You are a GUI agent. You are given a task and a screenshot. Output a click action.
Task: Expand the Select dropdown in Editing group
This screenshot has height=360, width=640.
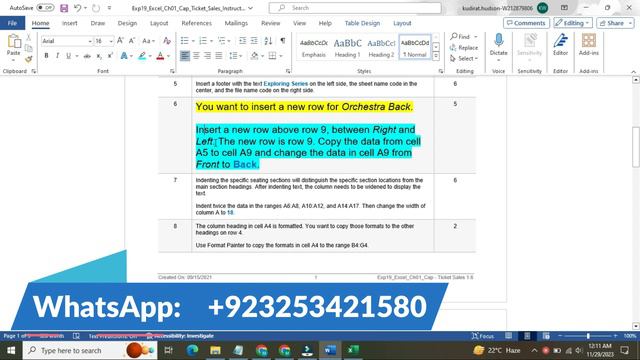click(x=464, y=59)
